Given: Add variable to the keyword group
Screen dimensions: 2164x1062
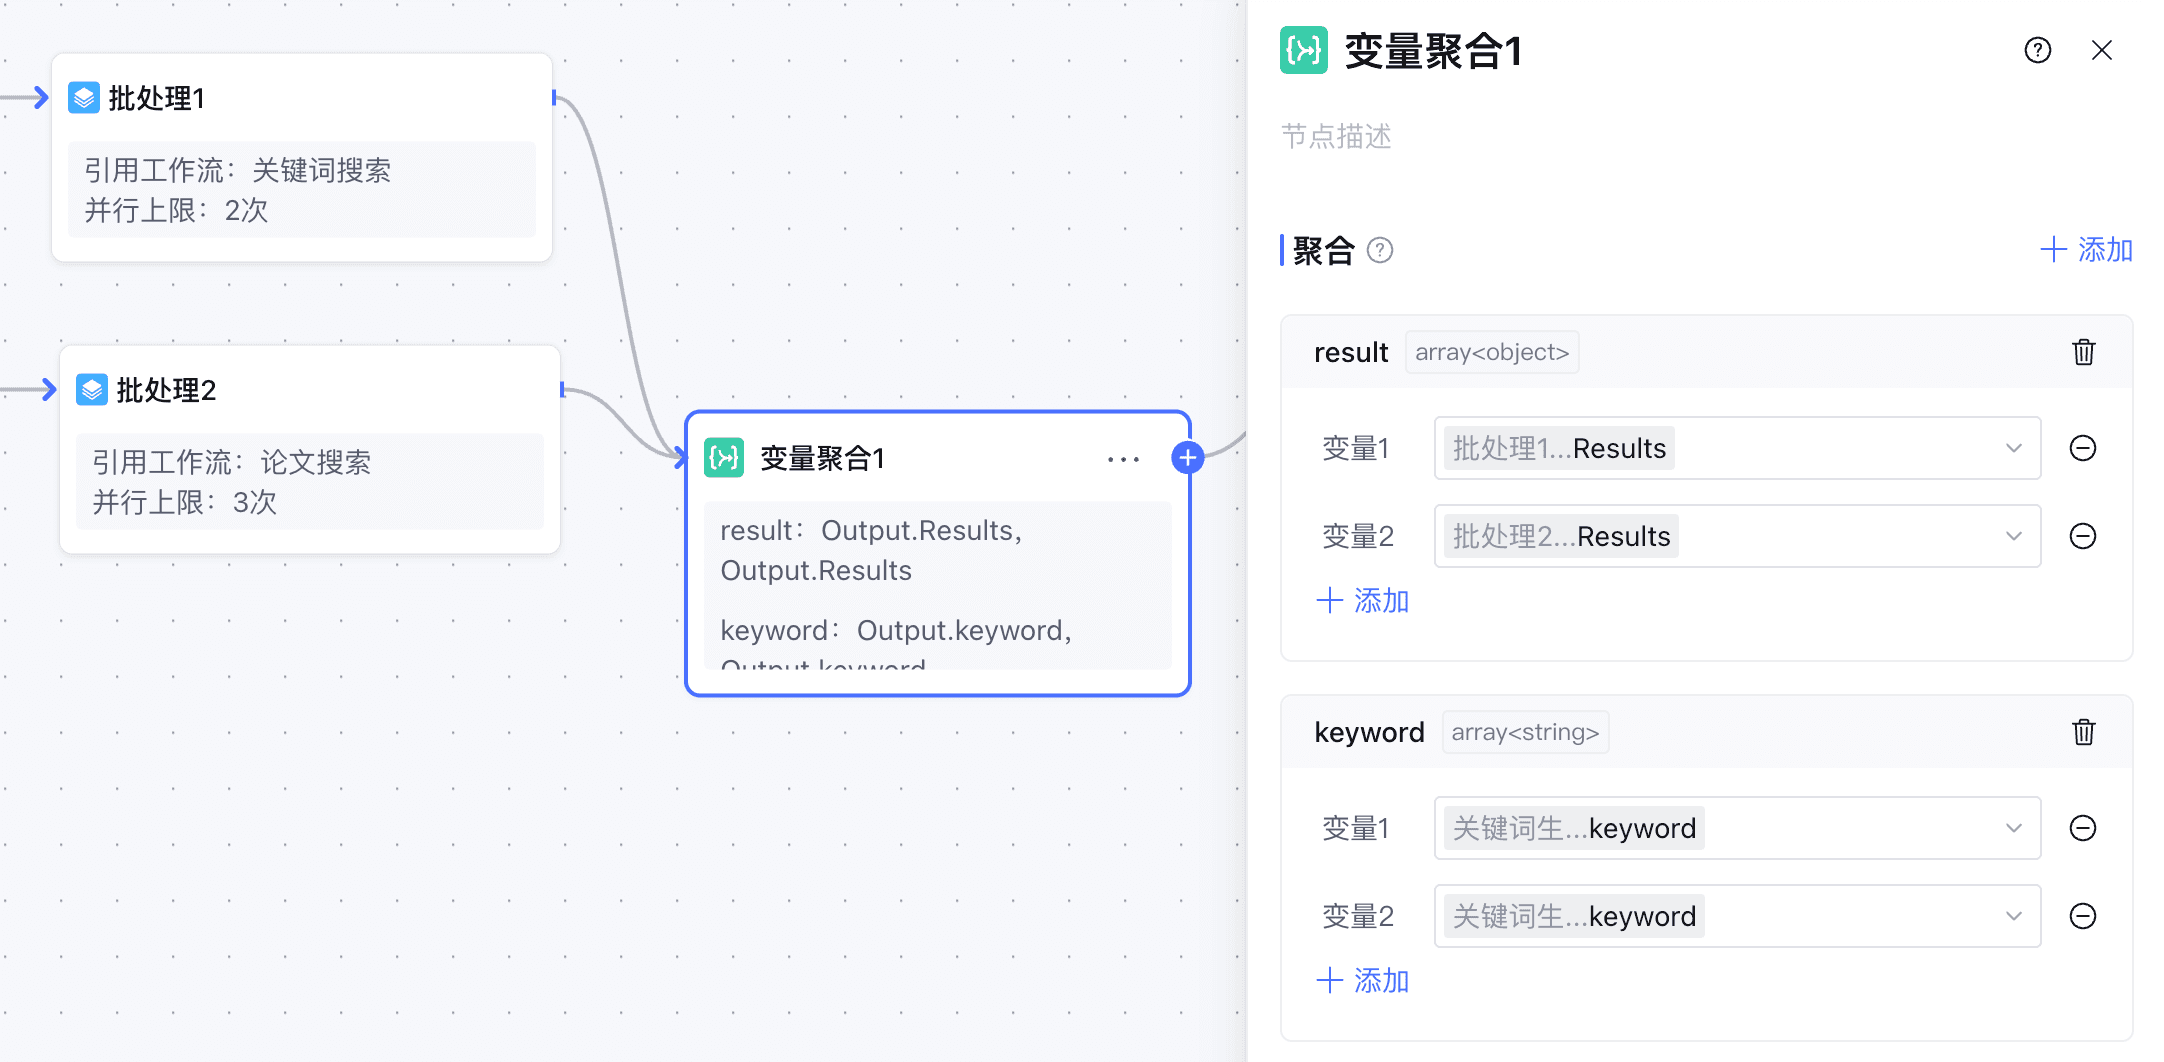Looking at the screenshot, I should tap(1362, 981).
